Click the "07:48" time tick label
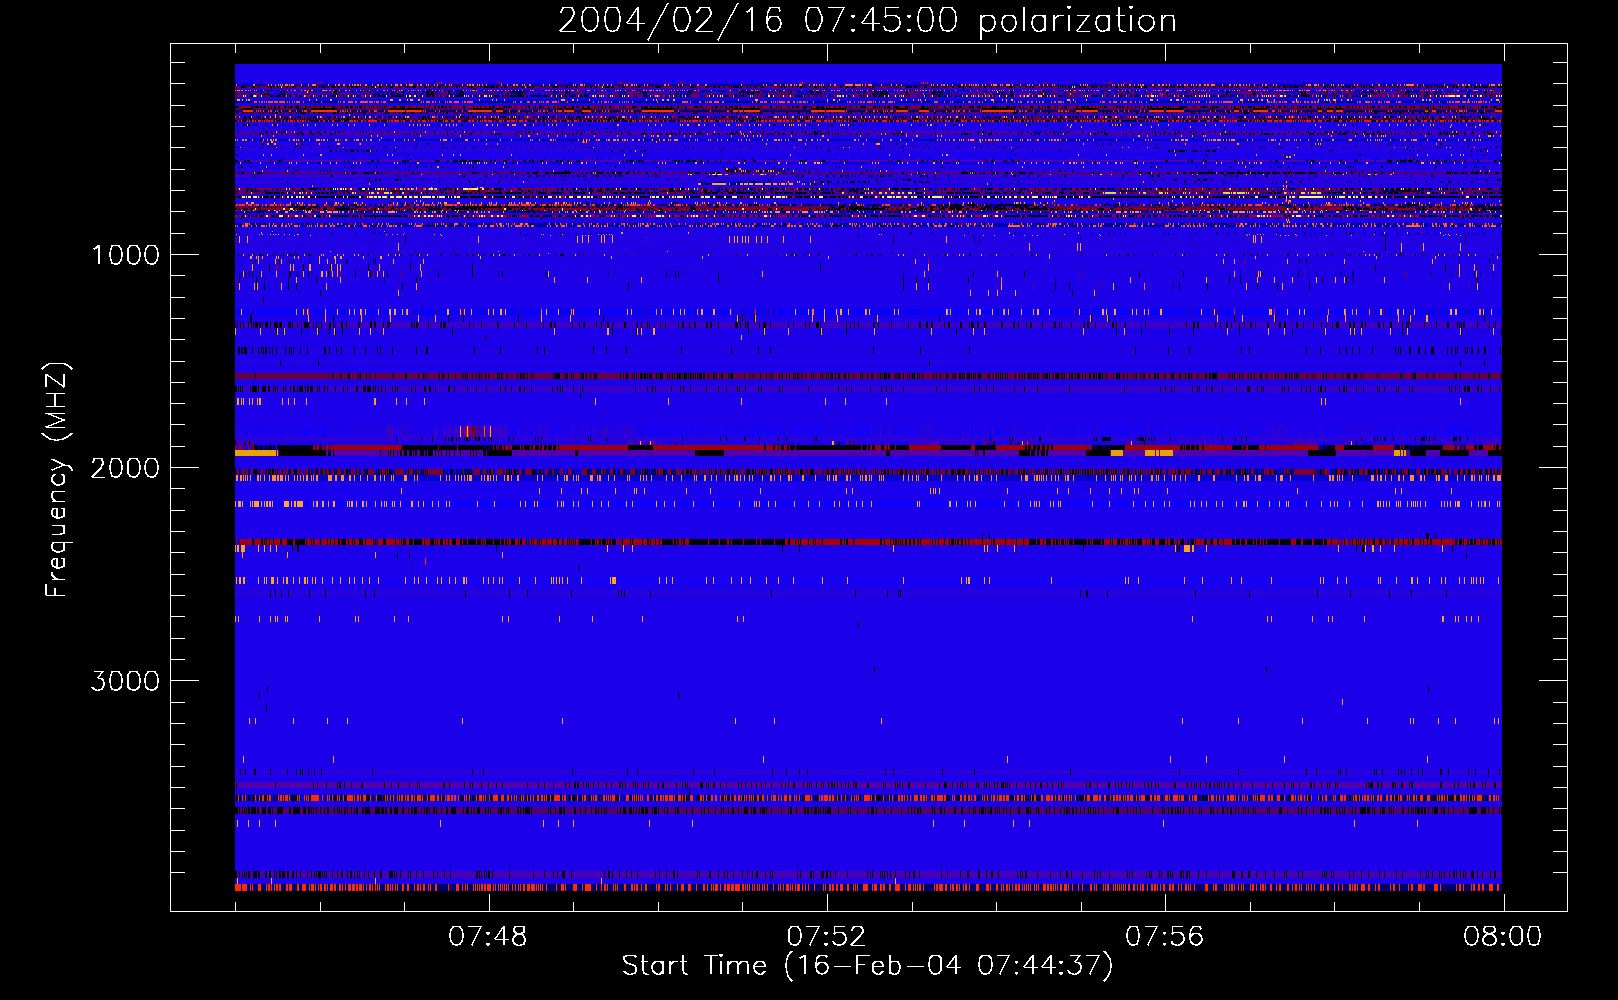The height and width of the screenshot is (1000, 1618). click(x=488, y=937)
